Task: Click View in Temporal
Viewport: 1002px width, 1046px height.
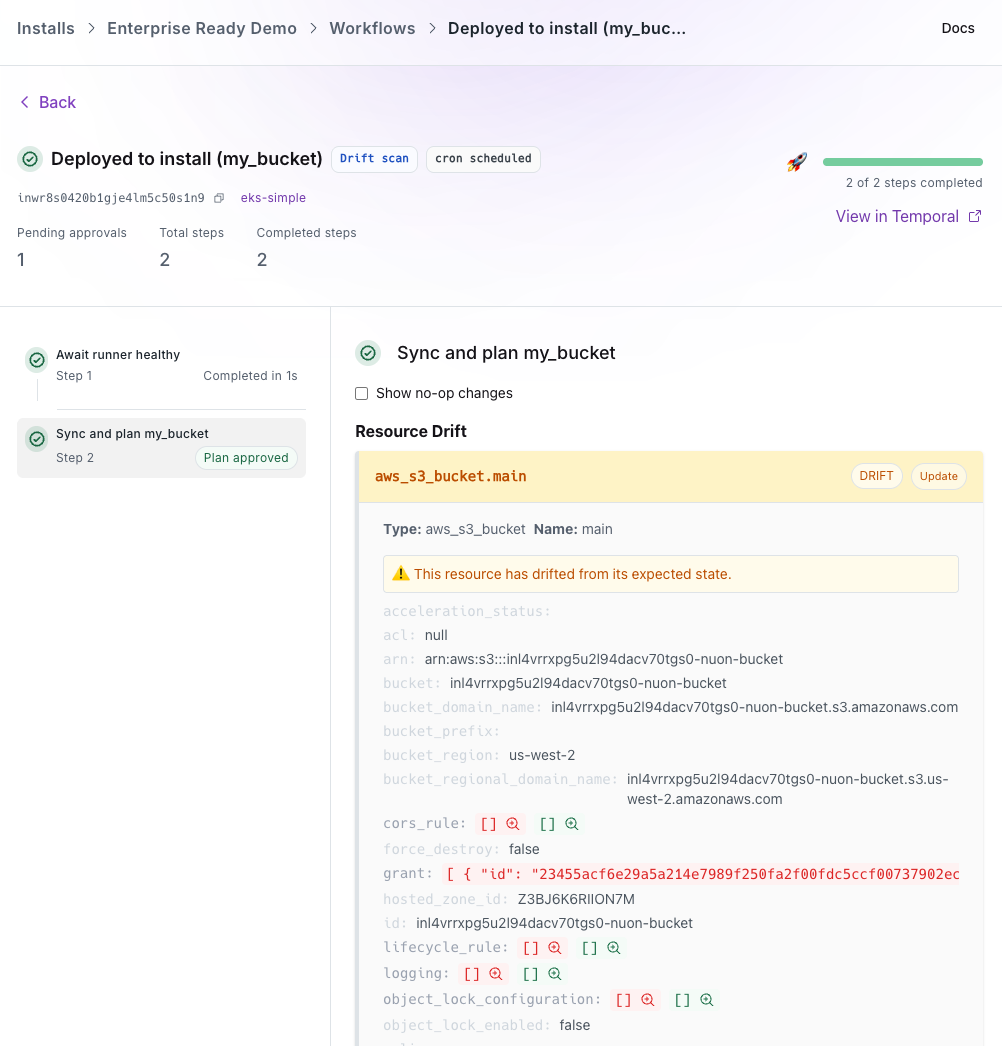Action: (899, 216)
